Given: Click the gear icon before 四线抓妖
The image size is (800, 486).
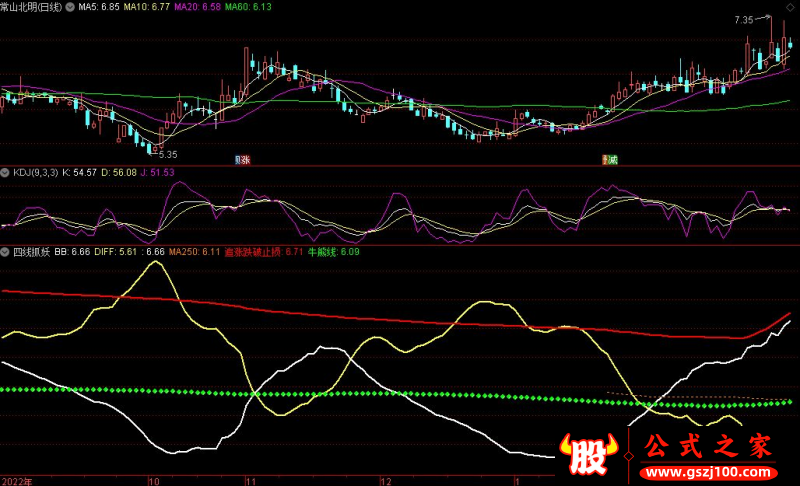Looking at the screenshot, I should pyautogui.click(x=6, y=253).
